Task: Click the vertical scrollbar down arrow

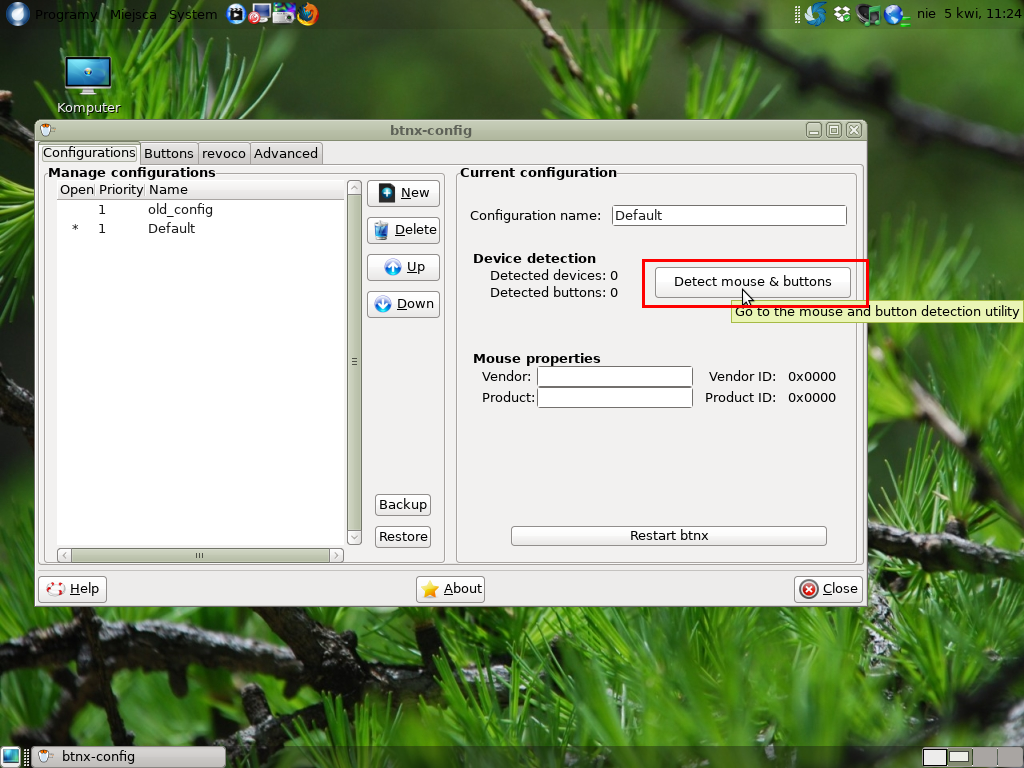Action: [355, 537]
